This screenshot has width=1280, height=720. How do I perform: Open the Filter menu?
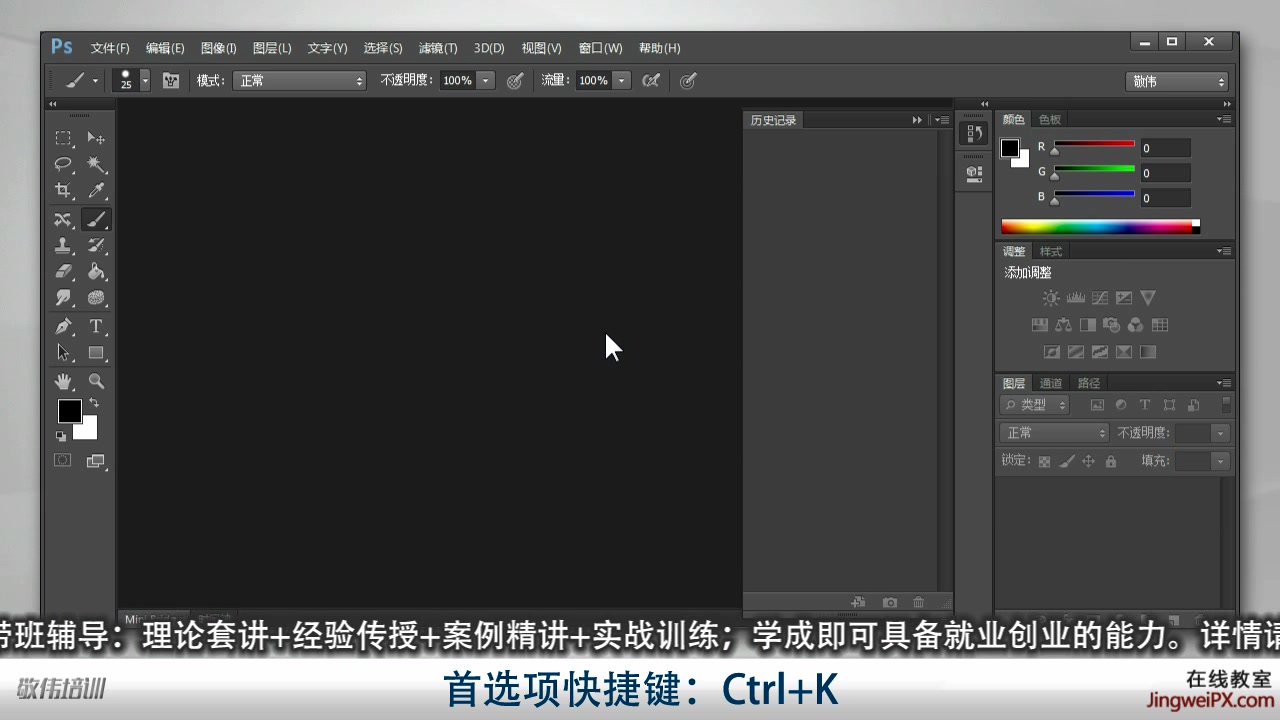[x=438, y=48]
